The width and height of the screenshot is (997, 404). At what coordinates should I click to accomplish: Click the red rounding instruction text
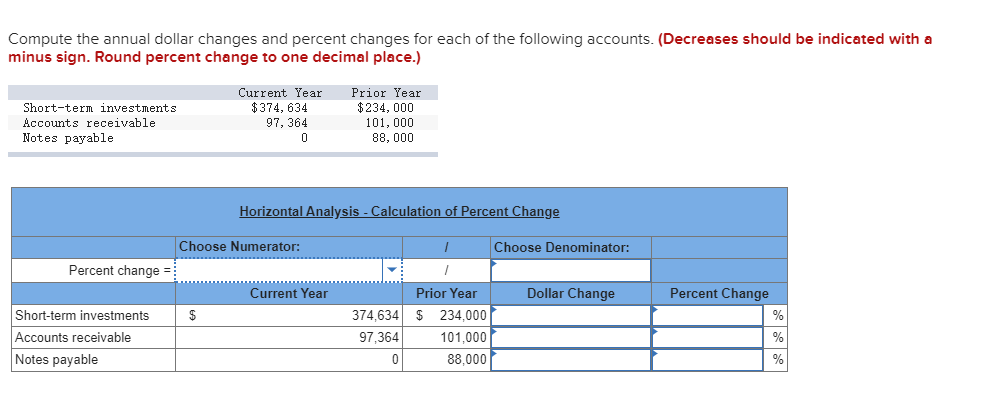click(x=470, y=48)
